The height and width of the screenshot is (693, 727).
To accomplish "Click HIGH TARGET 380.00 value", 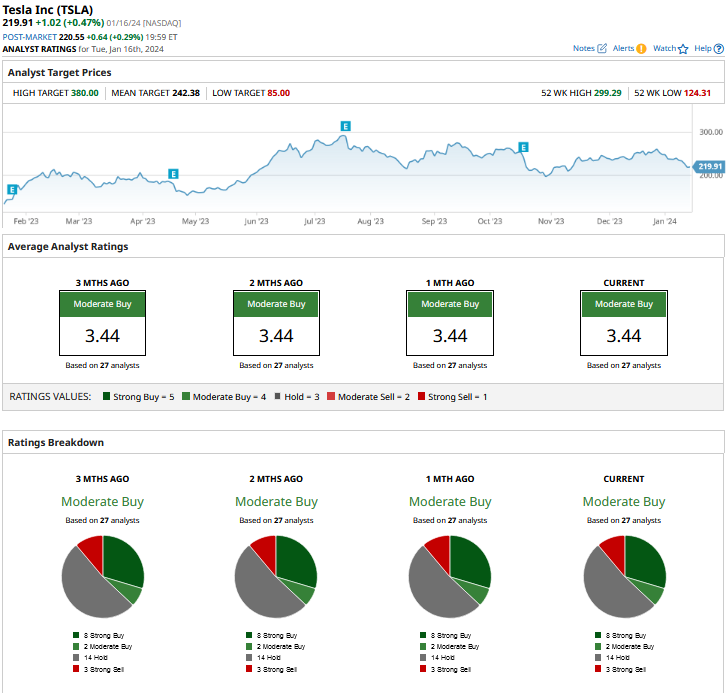I will 84,93.
